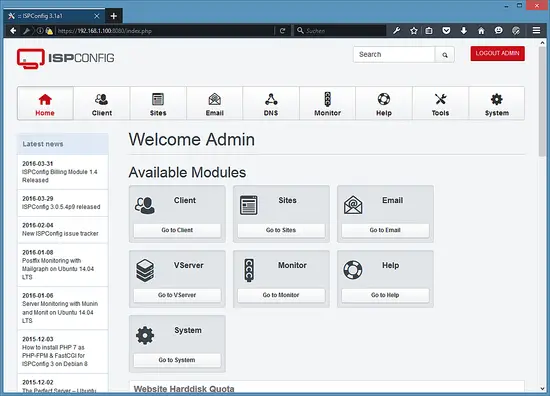This screenshot has width=550, height=396.
Task: Switch to the Sites navigation tab
Action: [x=158, y=103]
